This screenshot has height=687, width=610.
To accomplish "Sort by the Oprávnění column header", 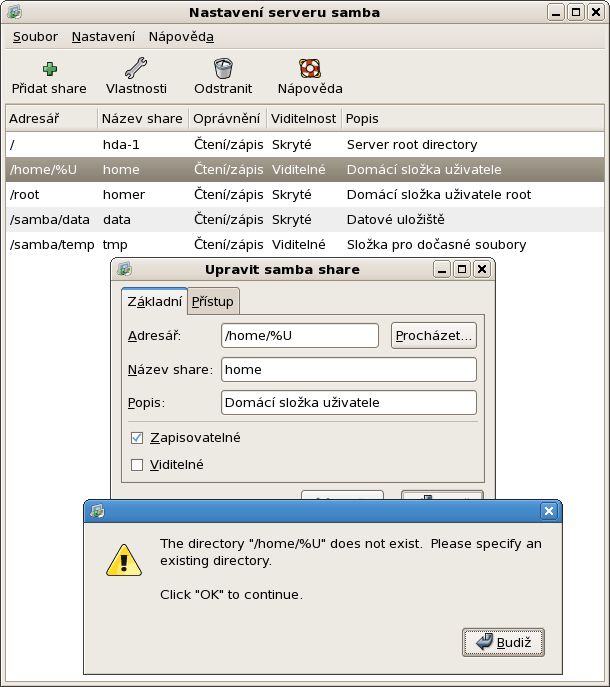I will pyautogui.click(x=227, y=118).
